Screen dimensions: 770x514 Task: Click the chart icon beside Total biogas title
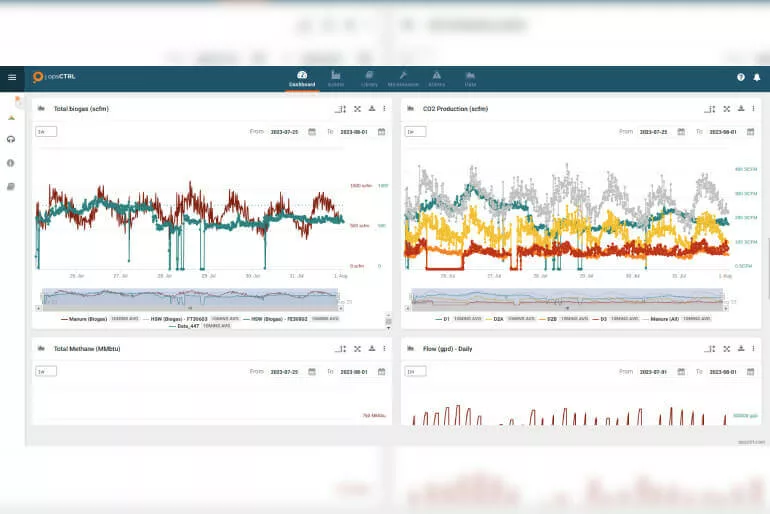(41, 108)
